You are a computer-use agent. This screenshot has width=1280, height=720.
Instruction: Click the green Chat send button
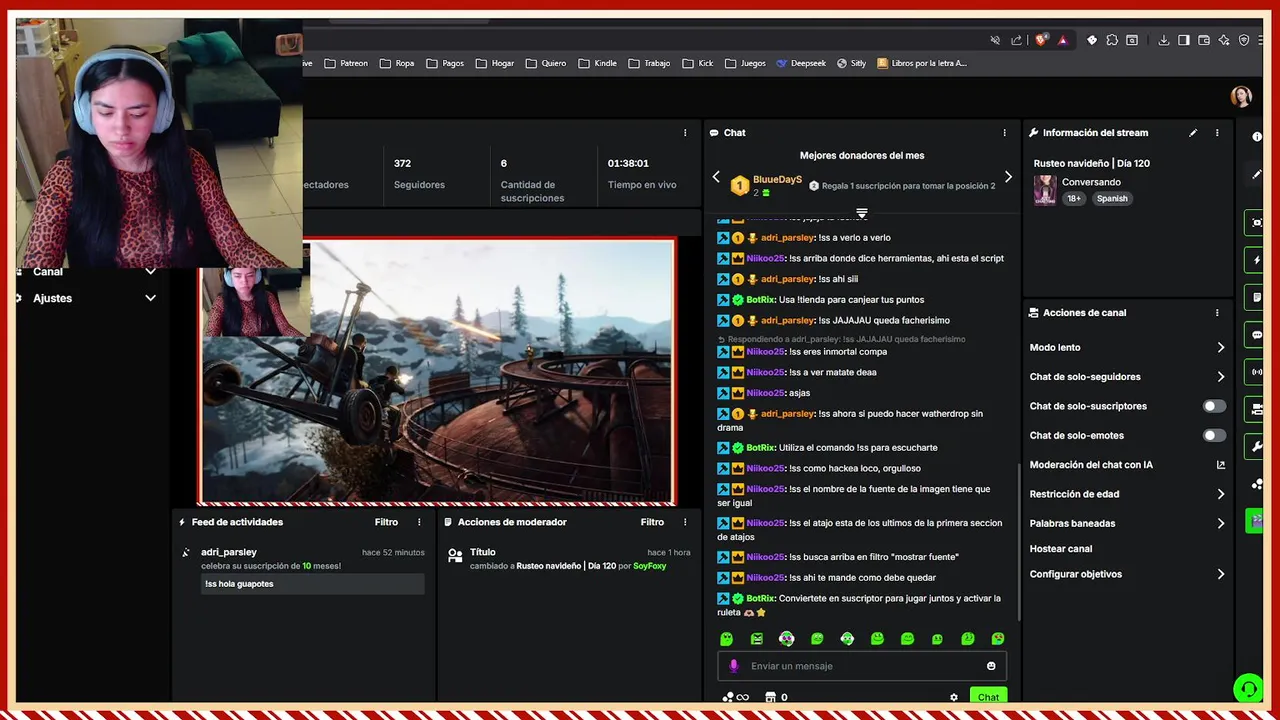(988, 697)
